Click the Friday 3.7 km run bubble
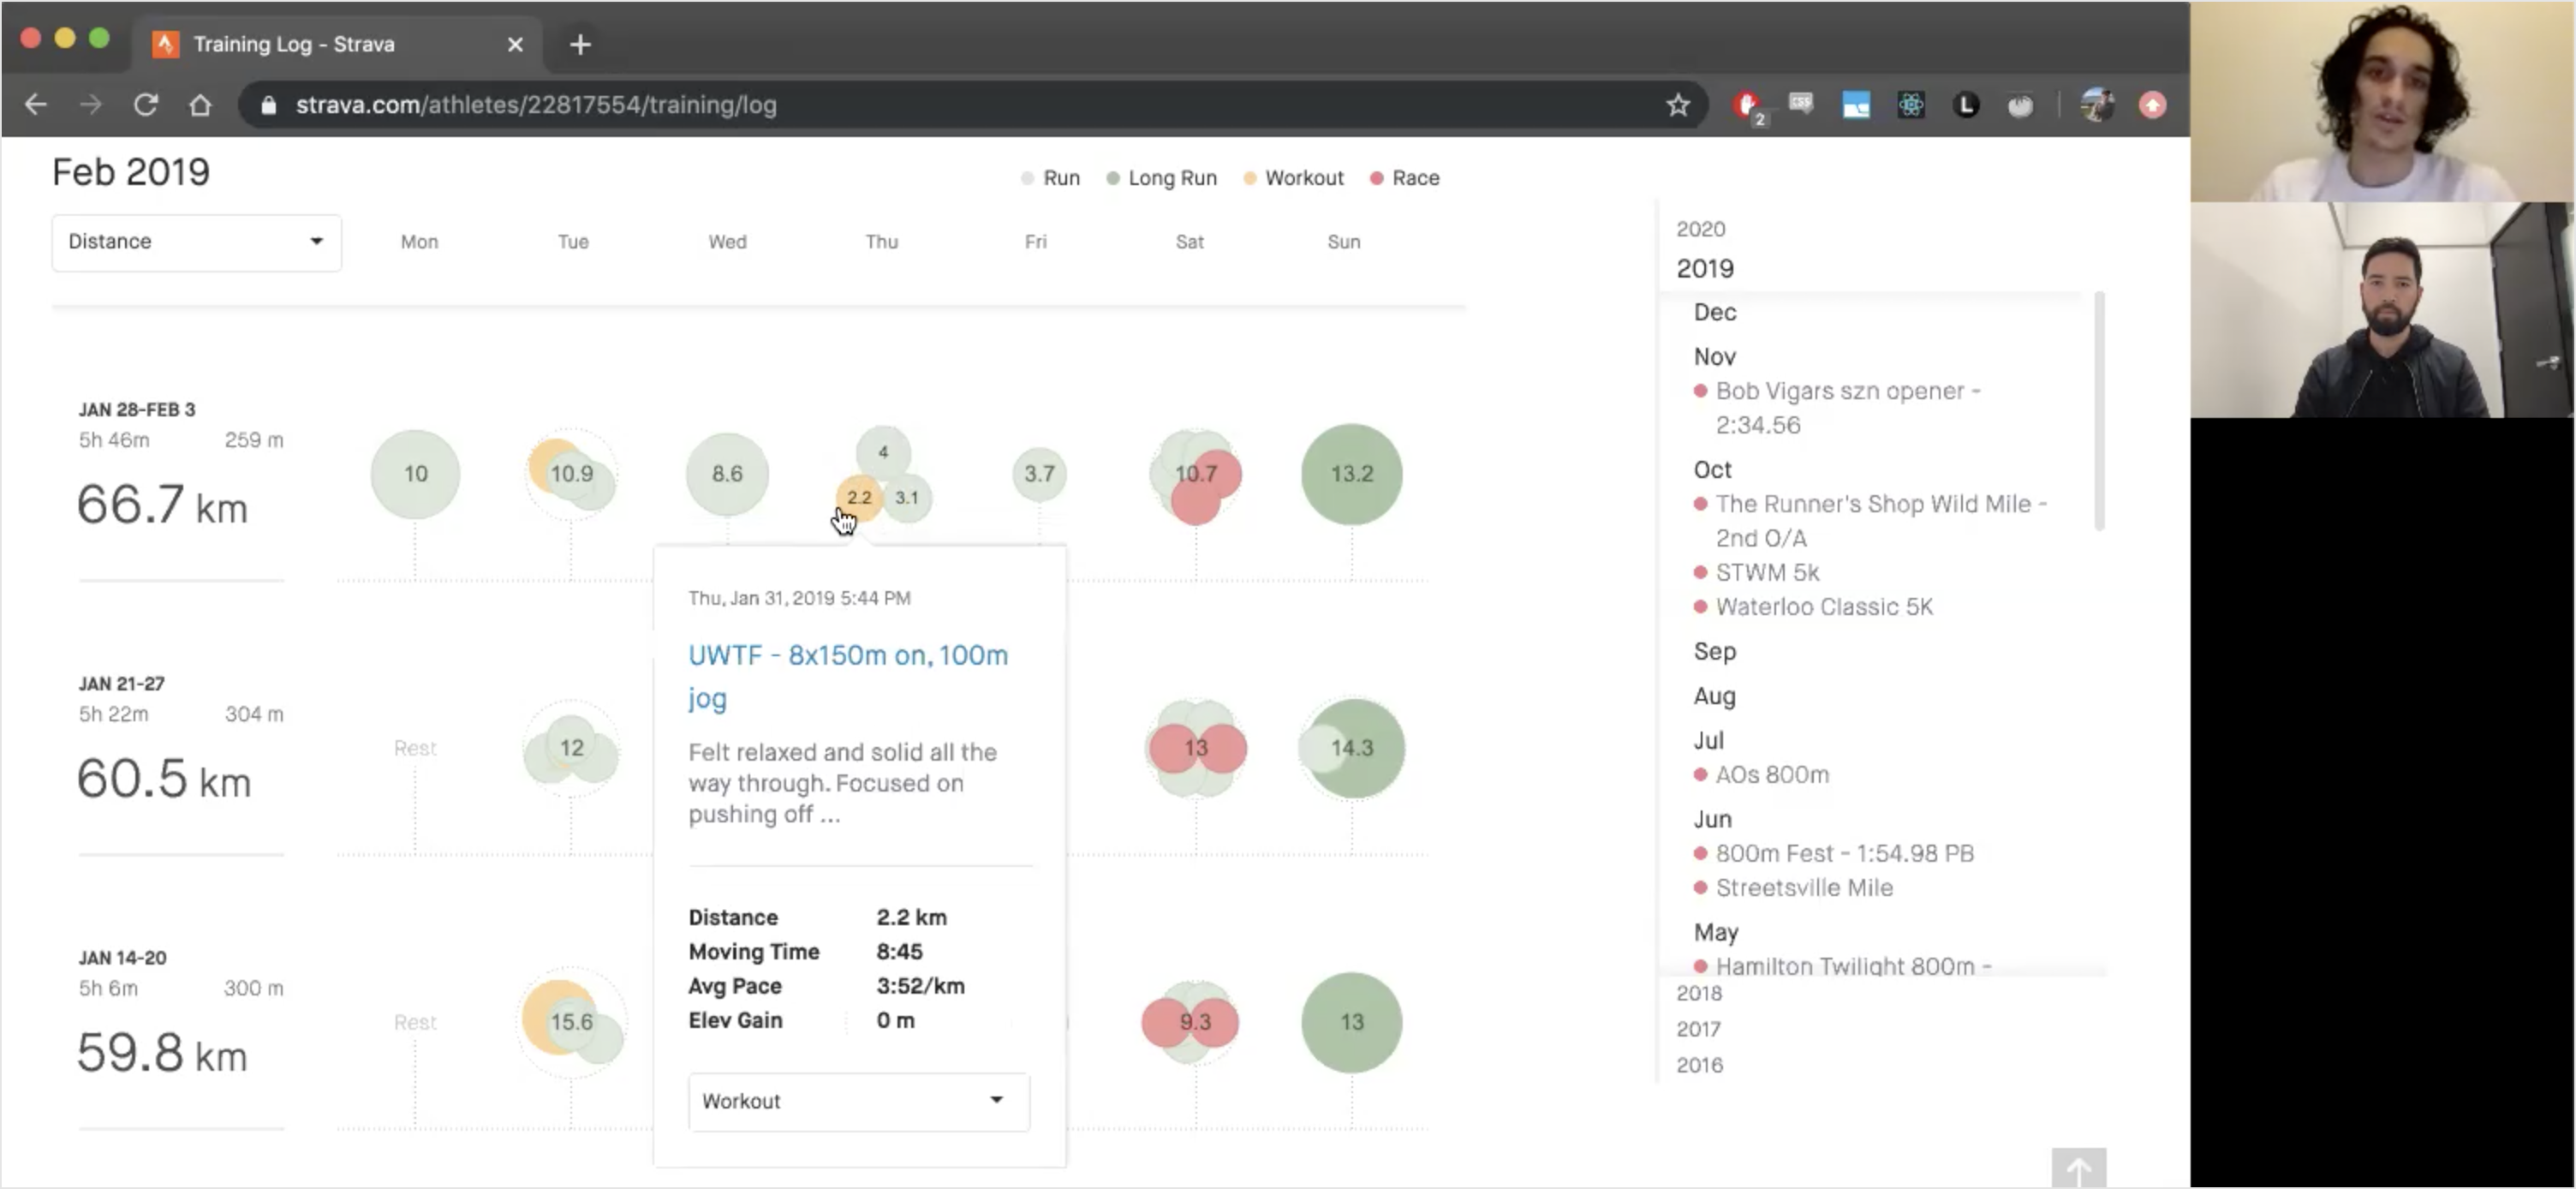The width and height of the screenshot is (2576, 1189). [x=1040, y=474]
